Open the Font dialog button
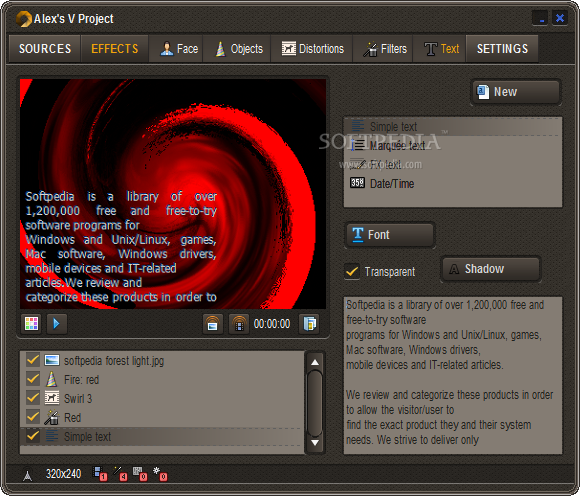Image resolution: width=580 pixels, height=496 pixels. pos(390,234)
